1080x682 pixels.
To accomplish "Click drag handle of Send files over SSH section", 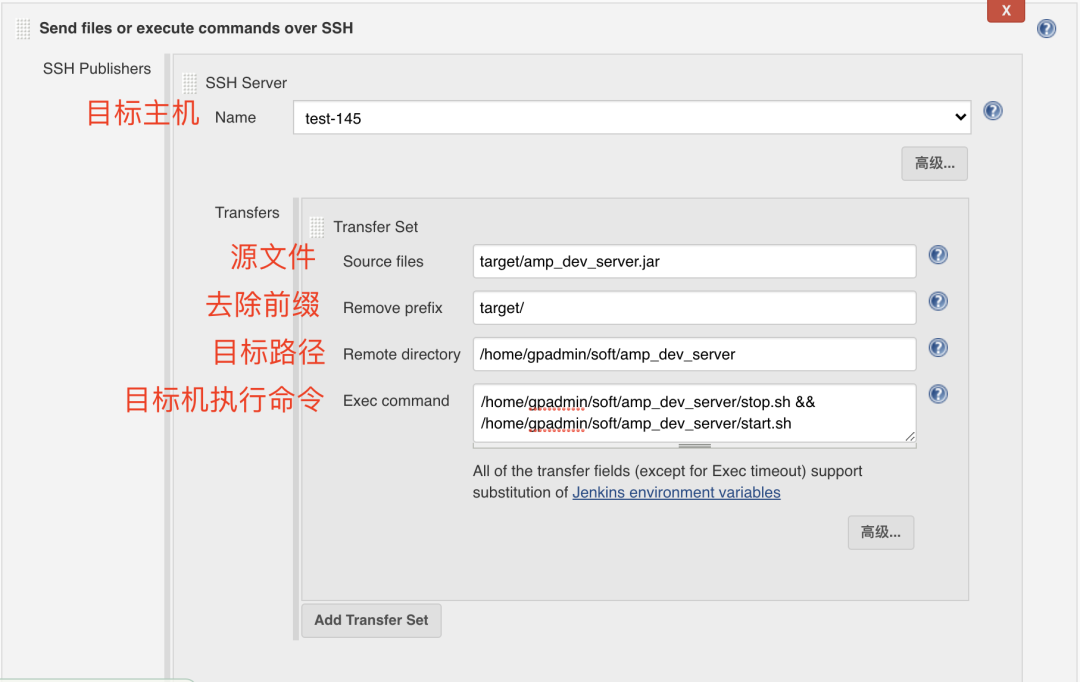I will click(x=23, y=29).
